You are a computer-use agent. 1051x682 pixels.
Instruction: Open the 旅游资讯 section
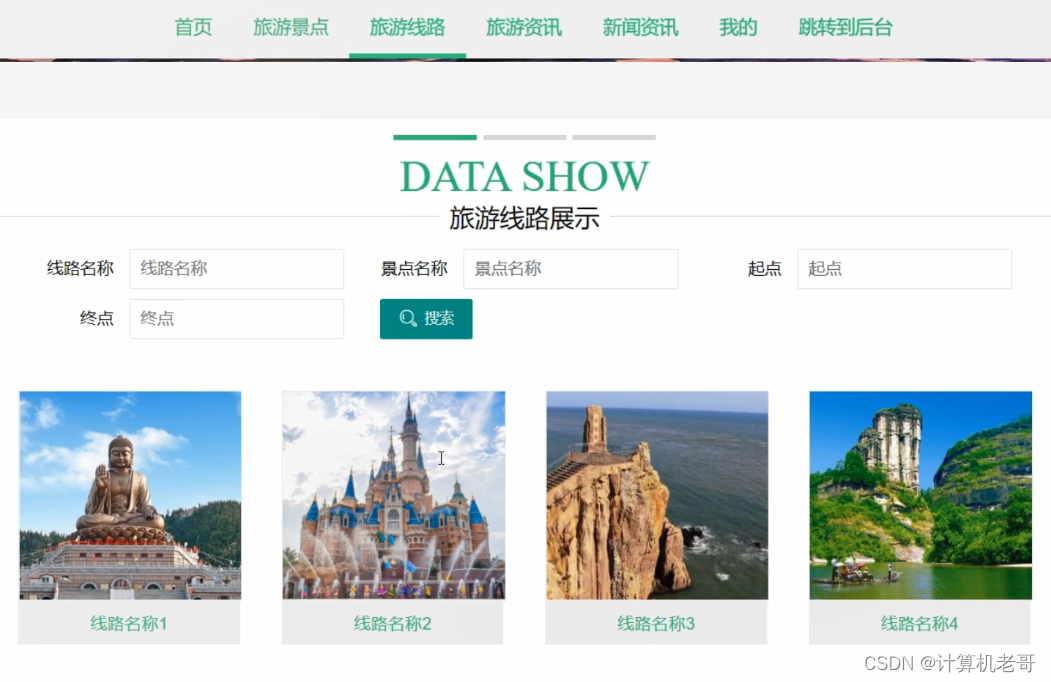[524, 27]
